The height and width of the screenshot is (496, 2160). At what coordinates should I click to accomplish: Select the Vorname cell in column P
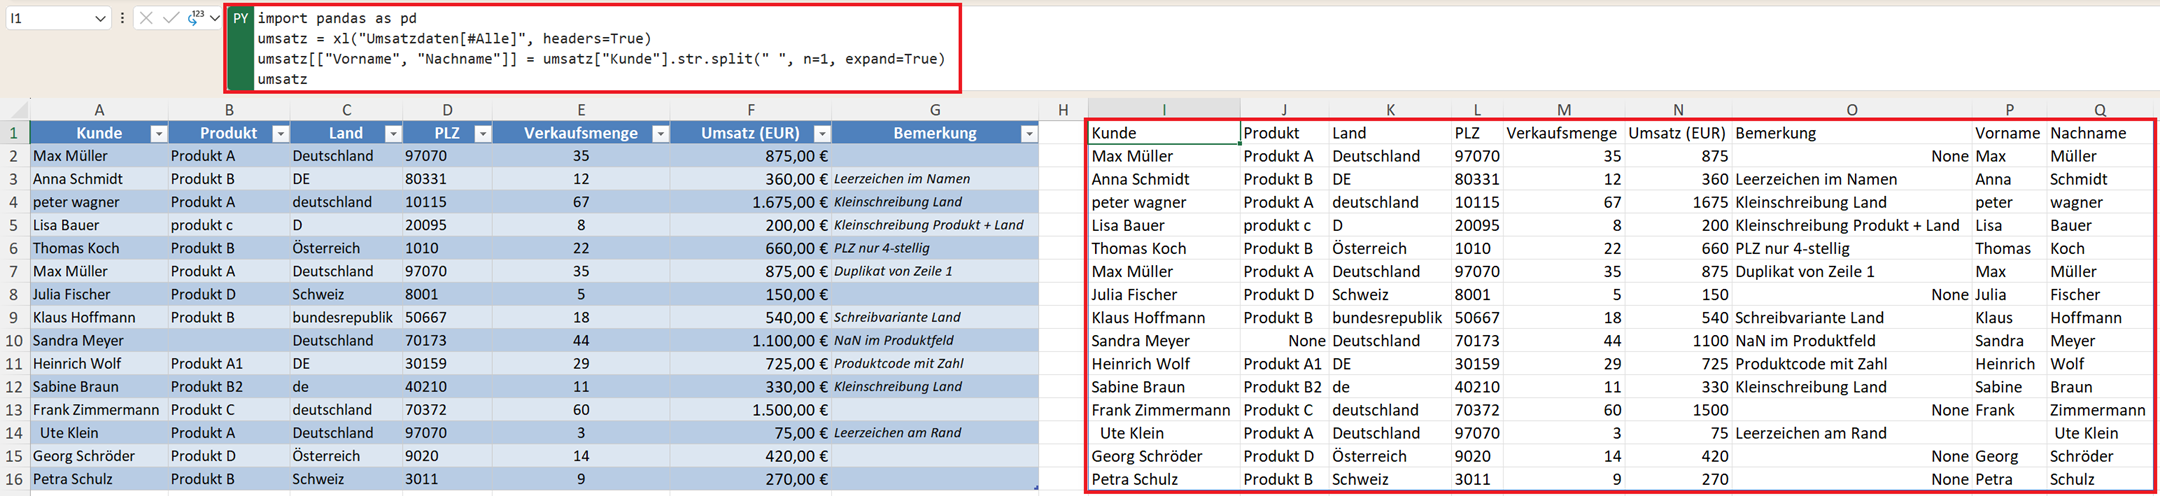[2007, 133]
